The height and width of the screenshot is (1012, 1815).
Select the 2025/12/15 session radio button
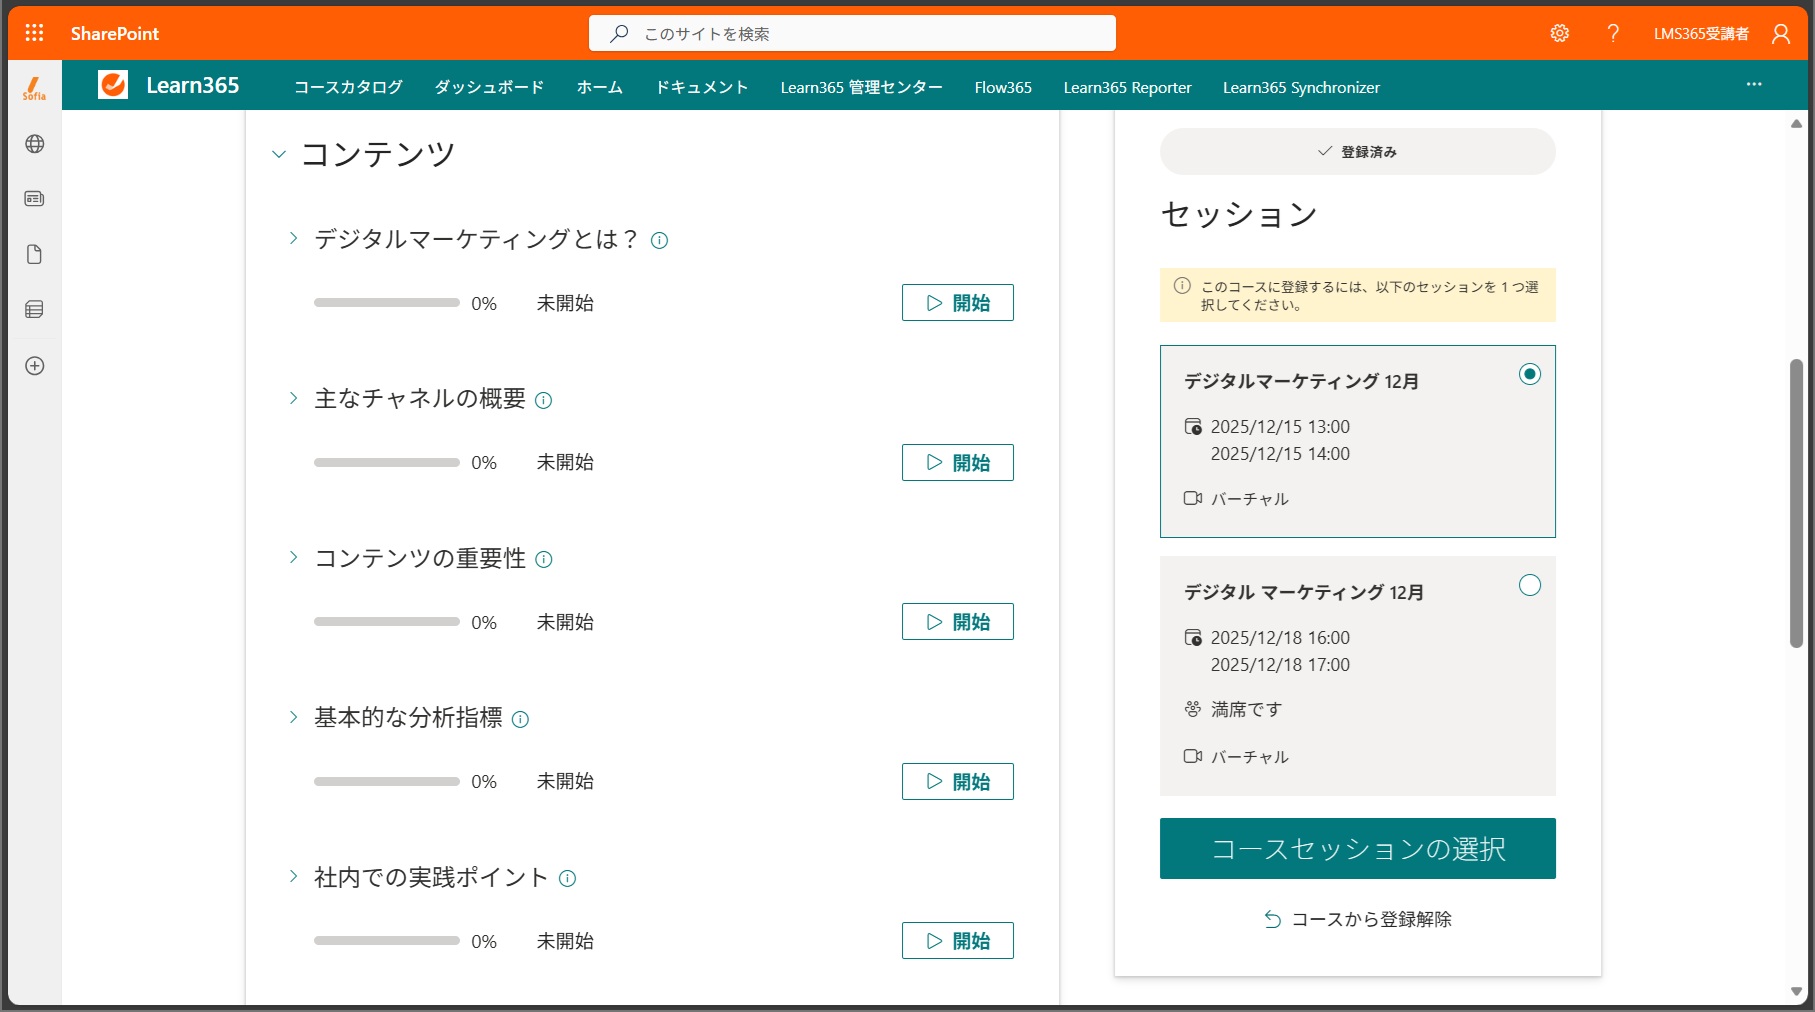pos(1529,374)
